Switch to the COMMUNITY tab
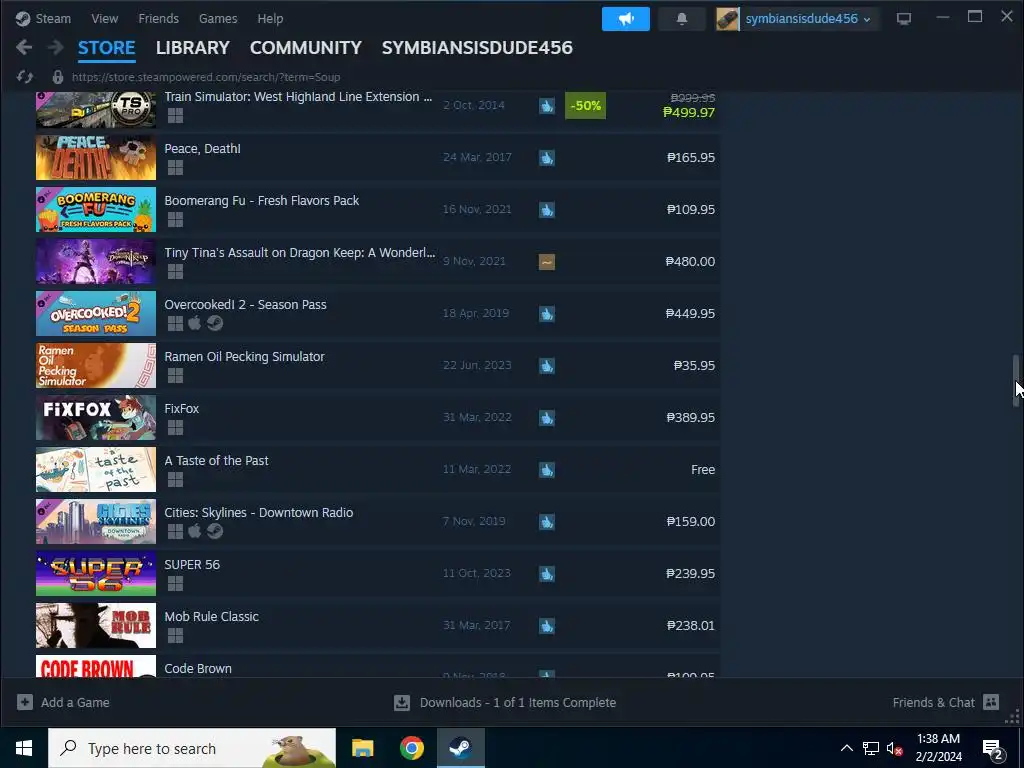The width and height of the screenshot is (1024, 768). click(306, 48)
